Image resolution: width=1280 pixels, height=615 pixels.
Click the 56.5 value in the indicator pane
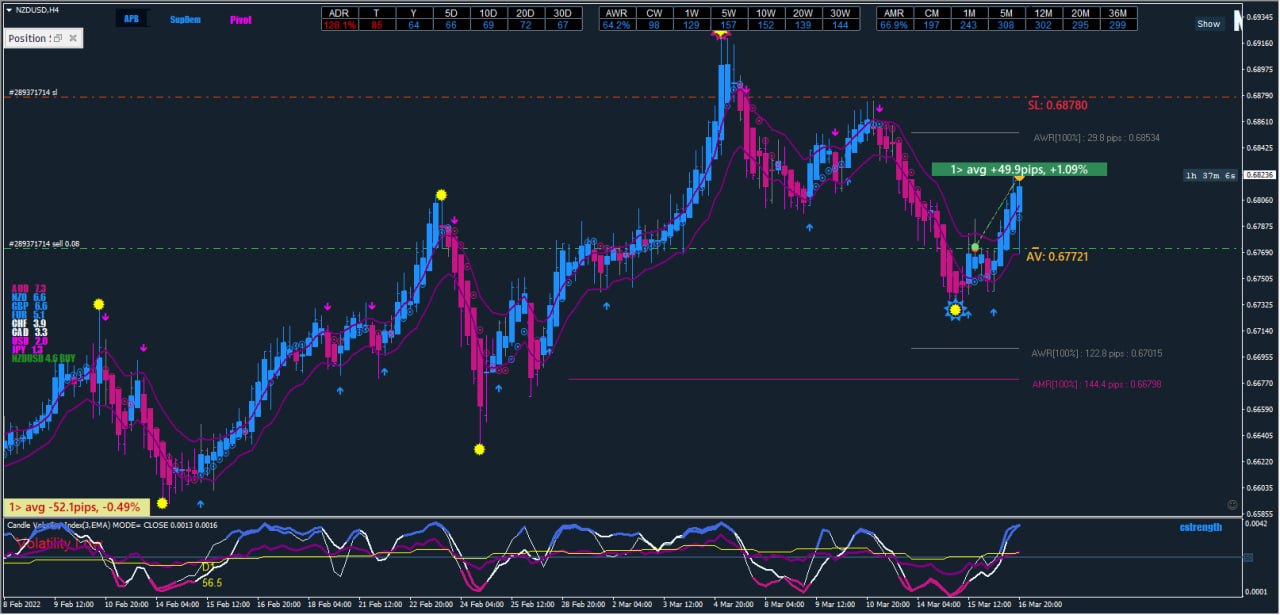[211, 581]
